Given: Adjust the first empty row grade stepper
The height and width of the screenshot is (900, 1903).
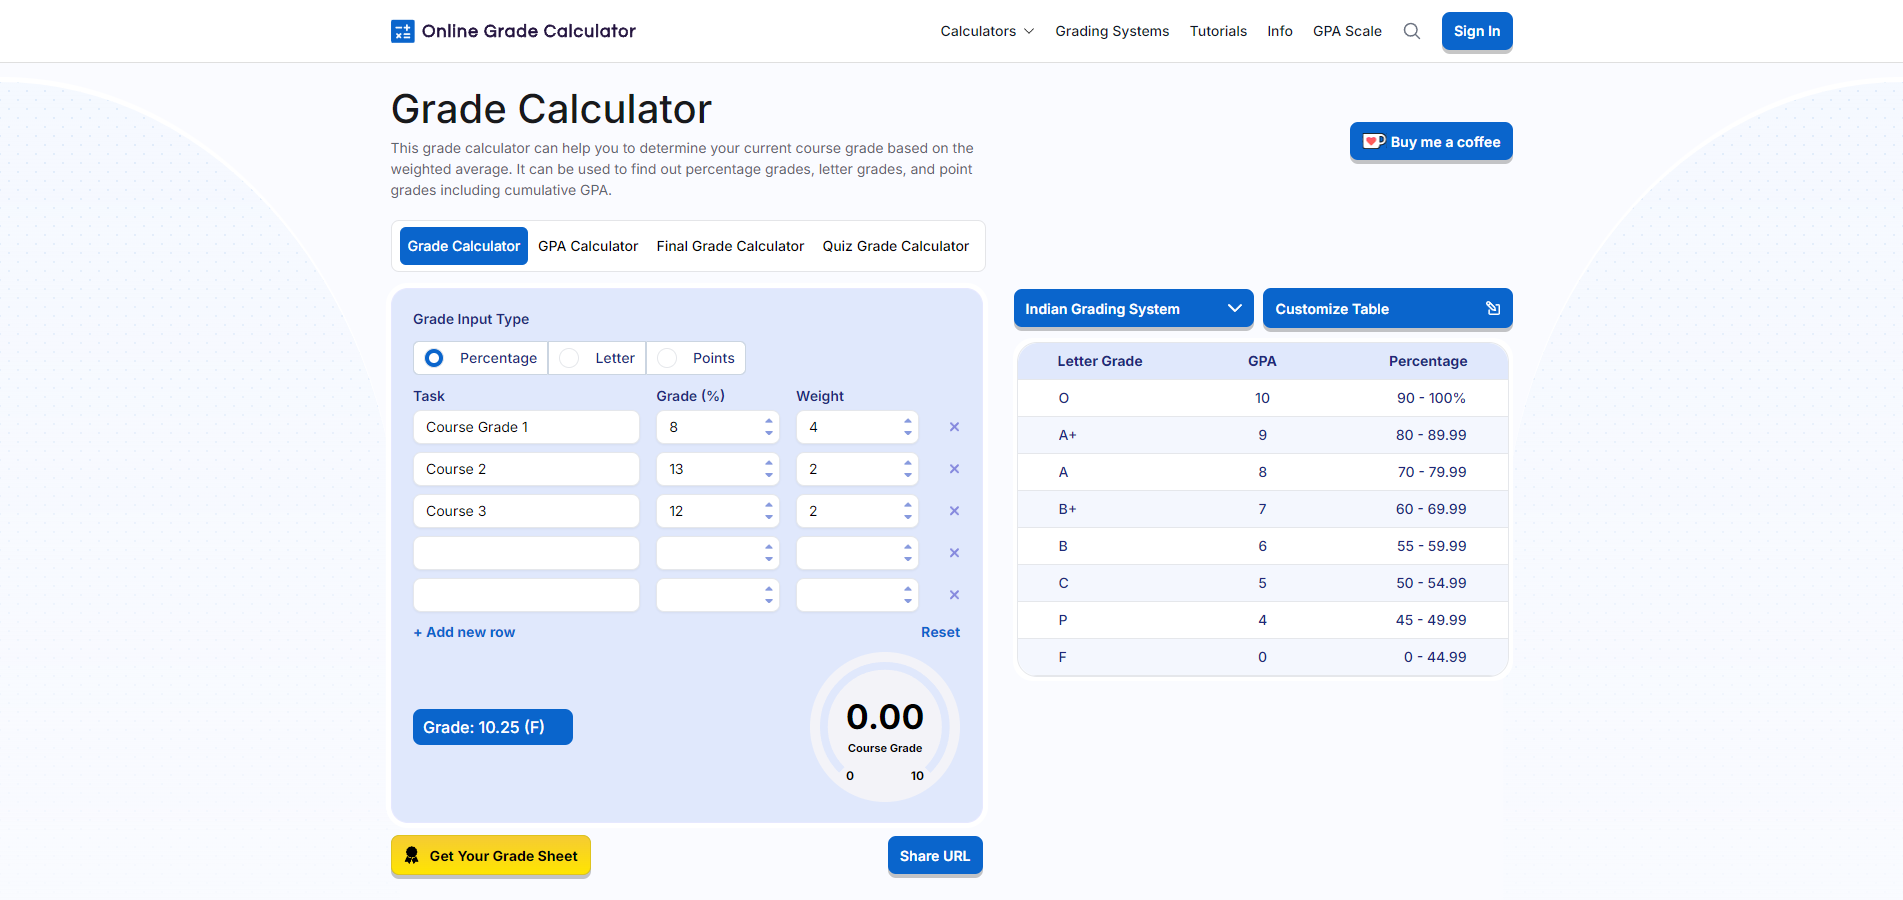Looking at the screenshot, I should pyautogui.click(x=769, y=553).
